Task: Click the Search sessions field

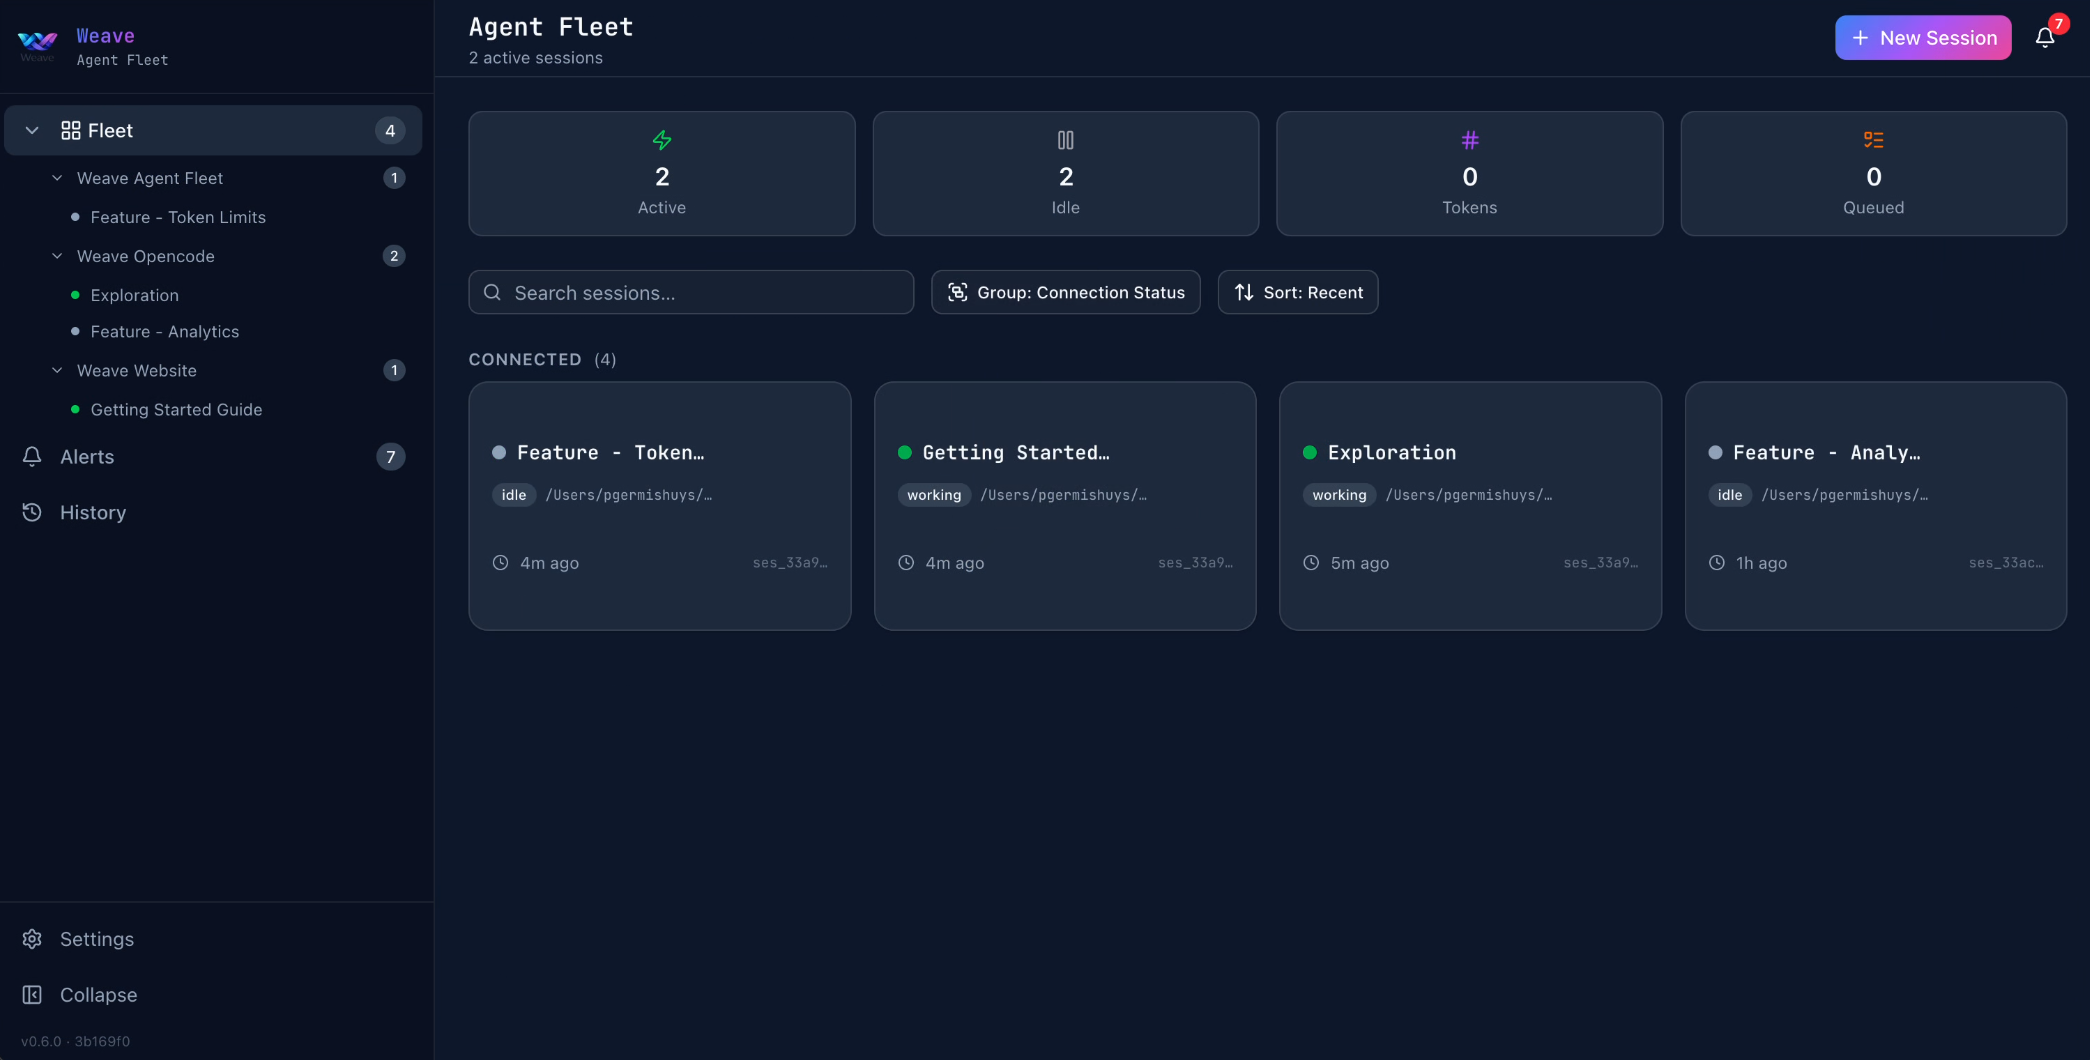Action: pos(691,292)
